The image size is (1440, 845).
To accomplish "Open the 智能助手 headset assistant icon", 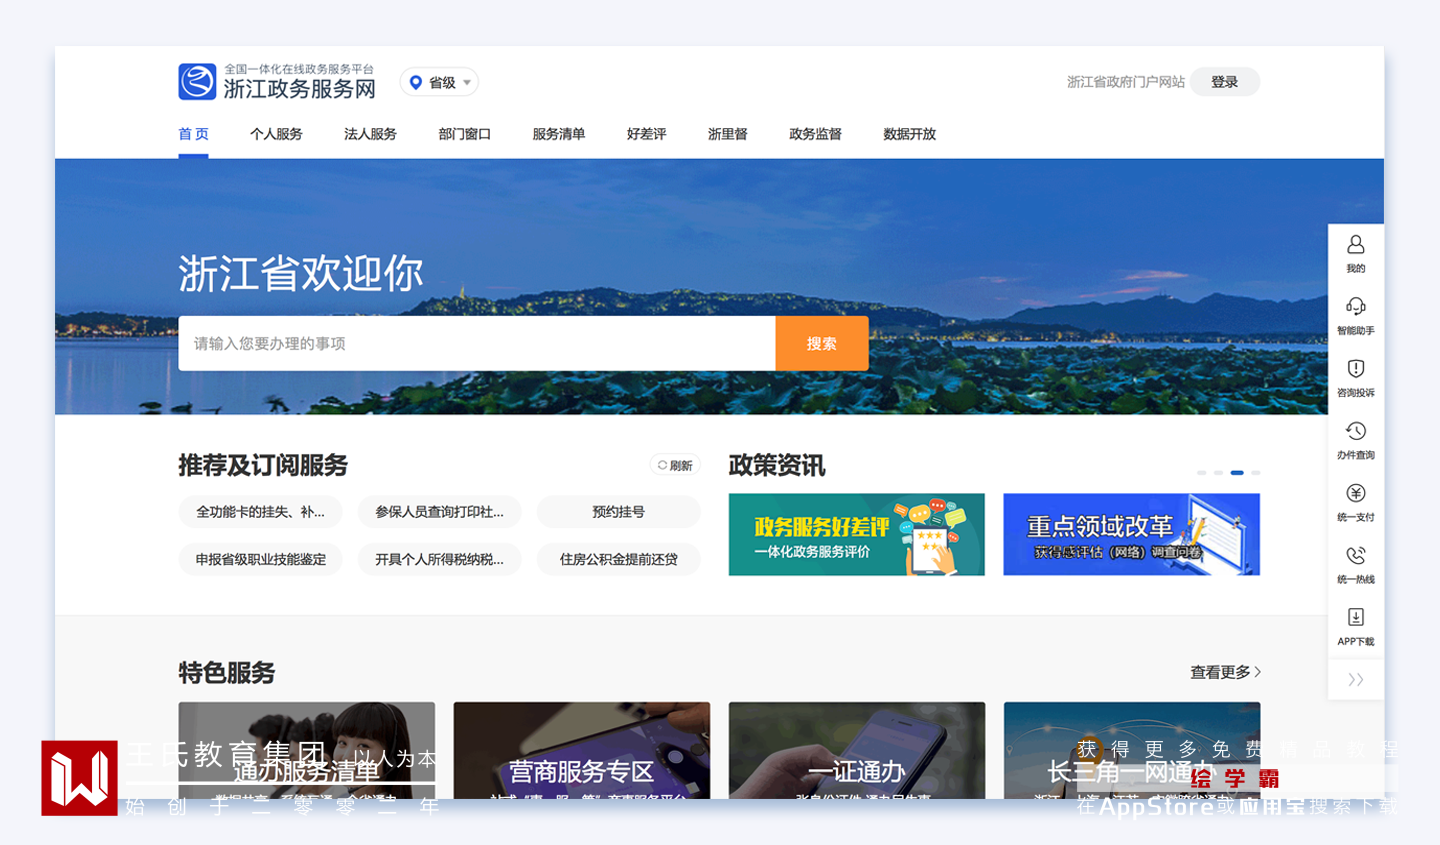I will pyautogui.click(x=1356, y=306).
